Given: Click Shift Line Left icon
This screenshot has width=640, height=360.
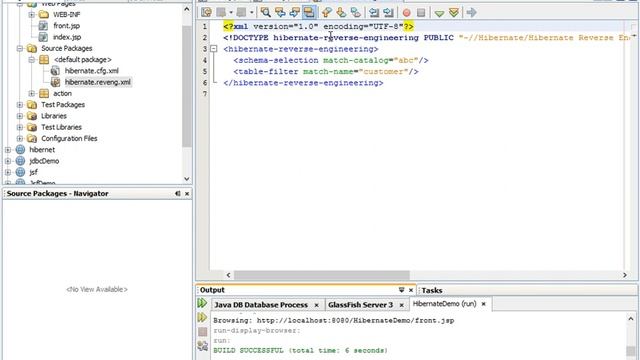Looking at the screenshot, I should coord(373,13).
